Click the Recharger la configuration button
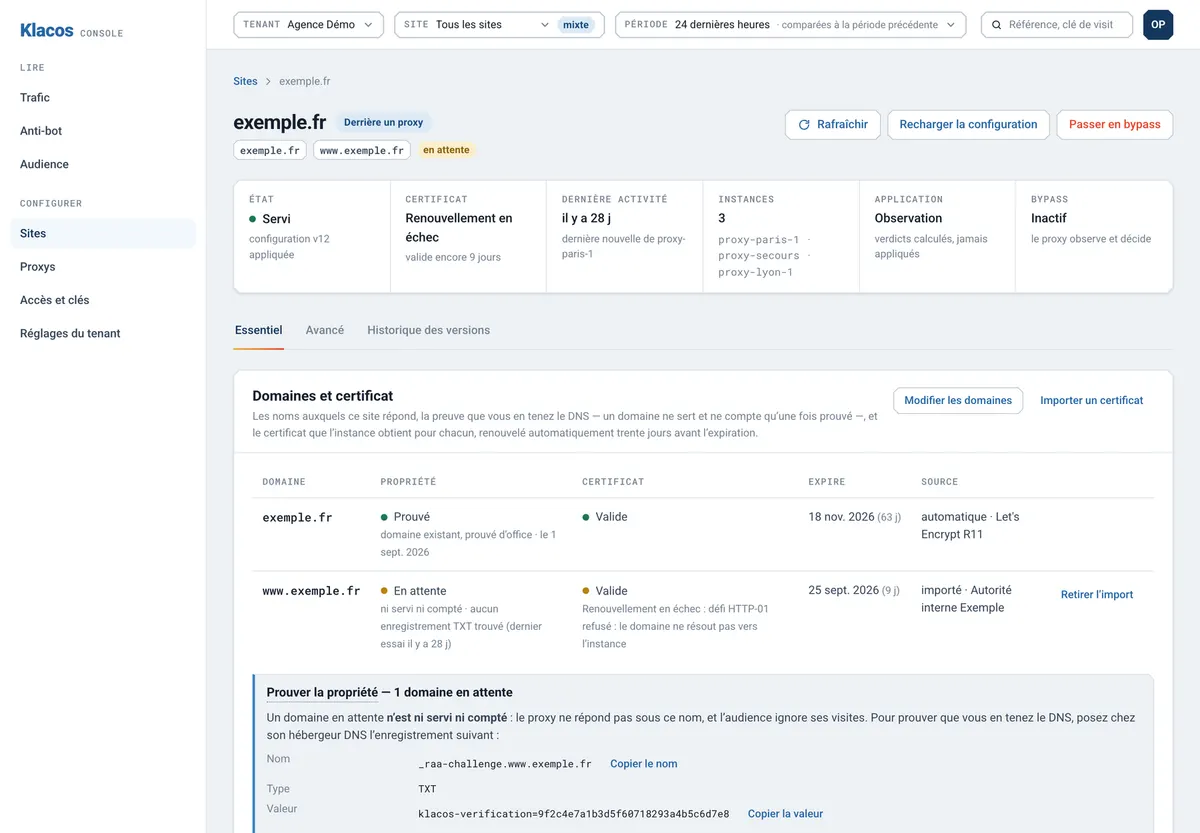This screenshot has width=1200, height=833. pyautogui.click(x=968, y=125)
